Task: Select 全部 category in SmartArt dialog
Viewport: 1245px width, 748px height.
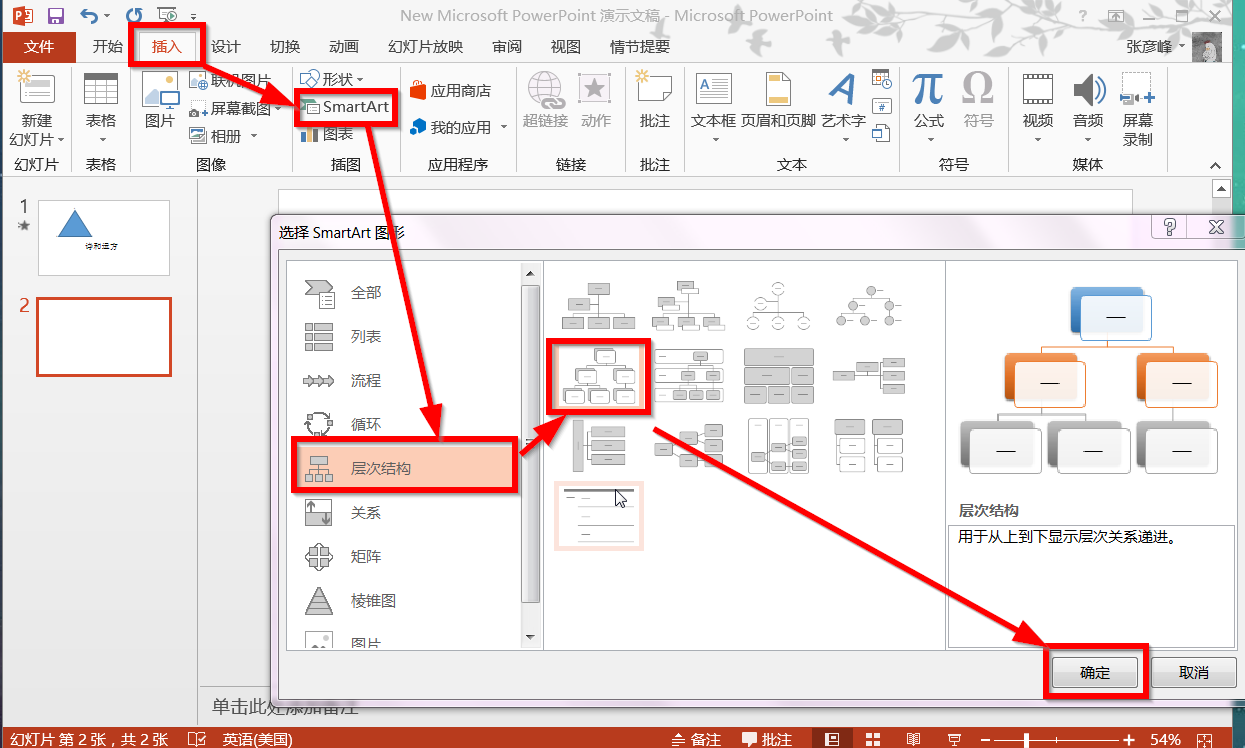Action: pyautogui.click(x=404, y=293)
